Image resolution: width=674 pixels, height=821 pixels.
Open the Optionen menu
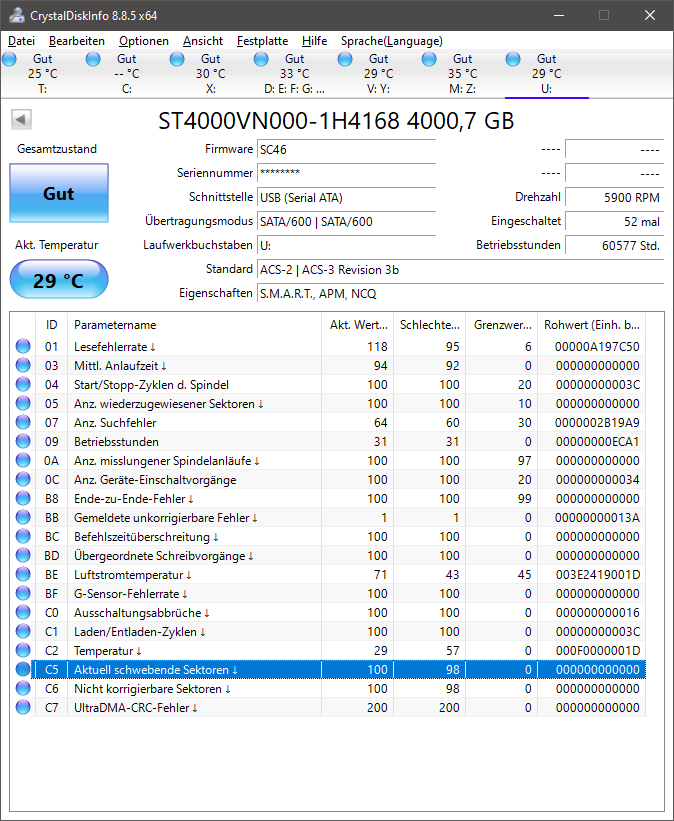click(143, 41)
